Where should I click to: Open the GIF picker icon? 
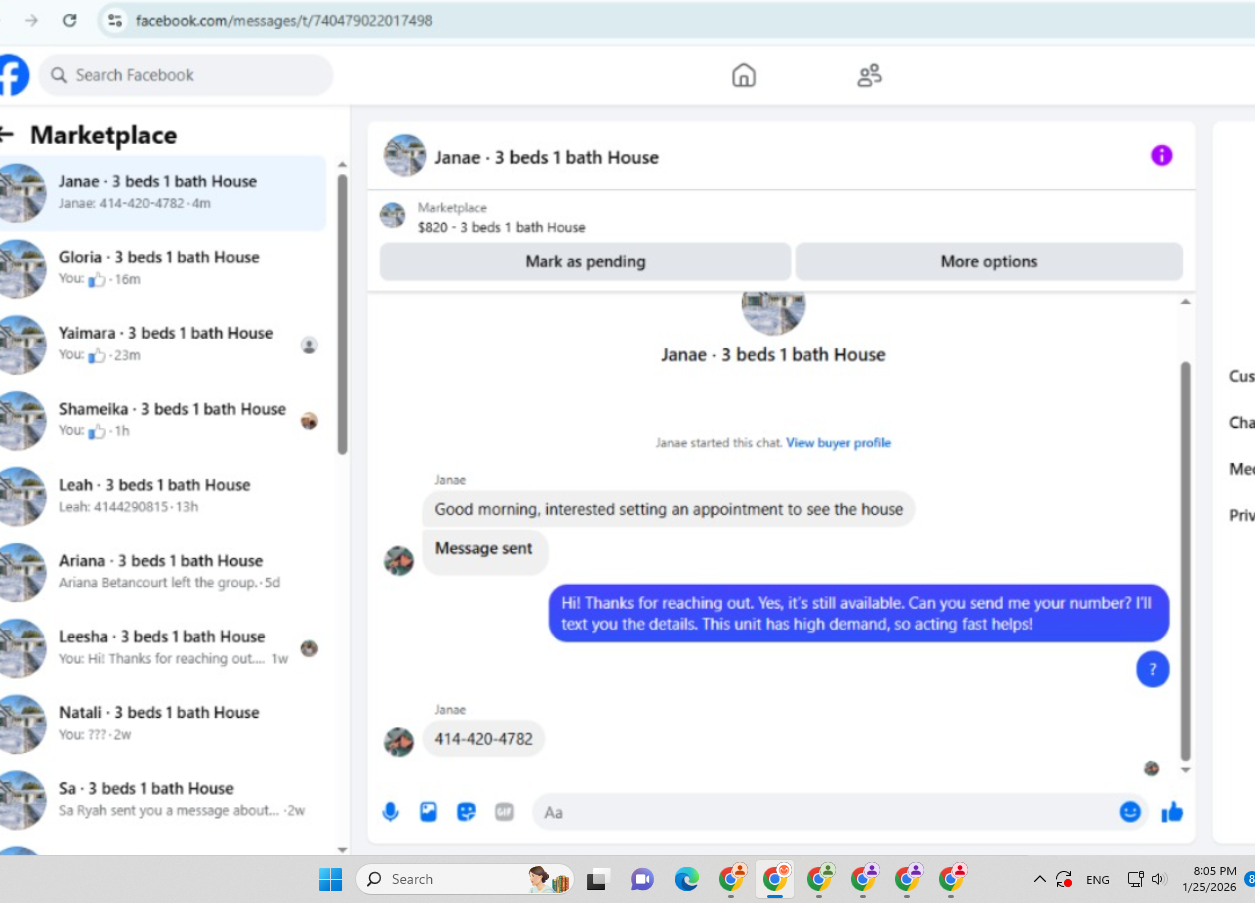pos(504,812)
